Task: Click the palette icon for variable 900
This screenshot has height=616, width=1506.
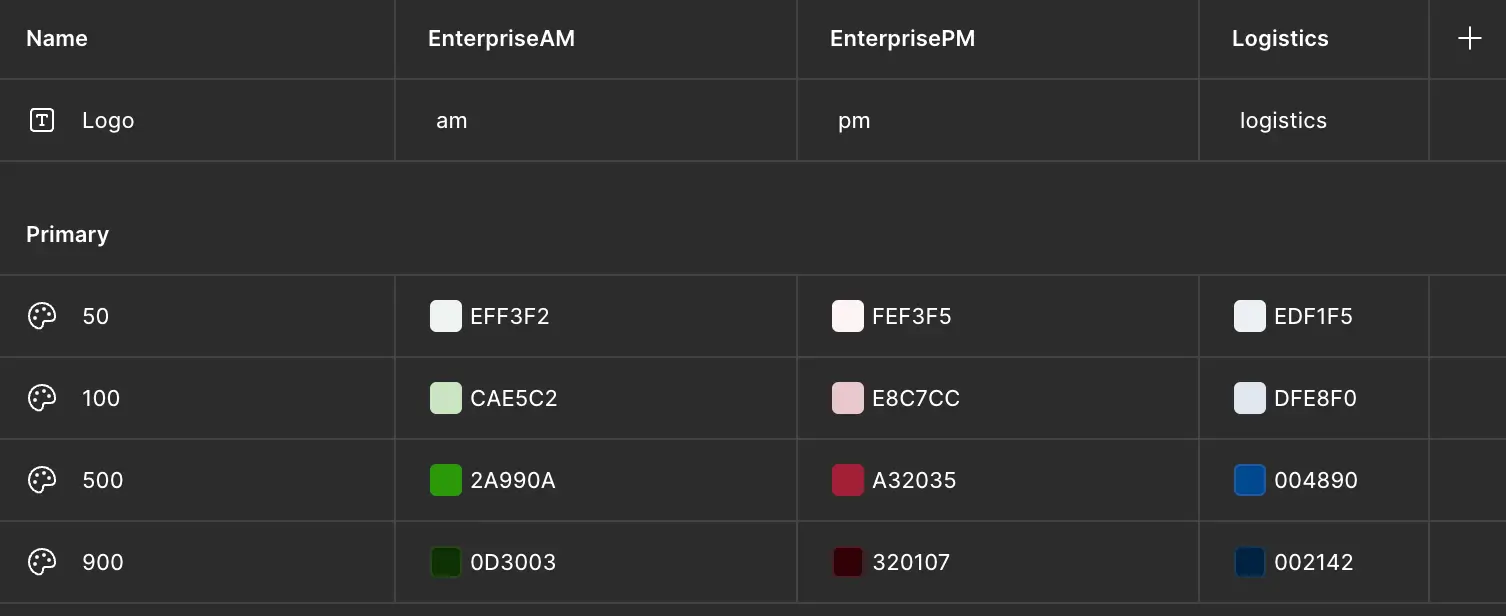Action: click(x=42, y=563)
